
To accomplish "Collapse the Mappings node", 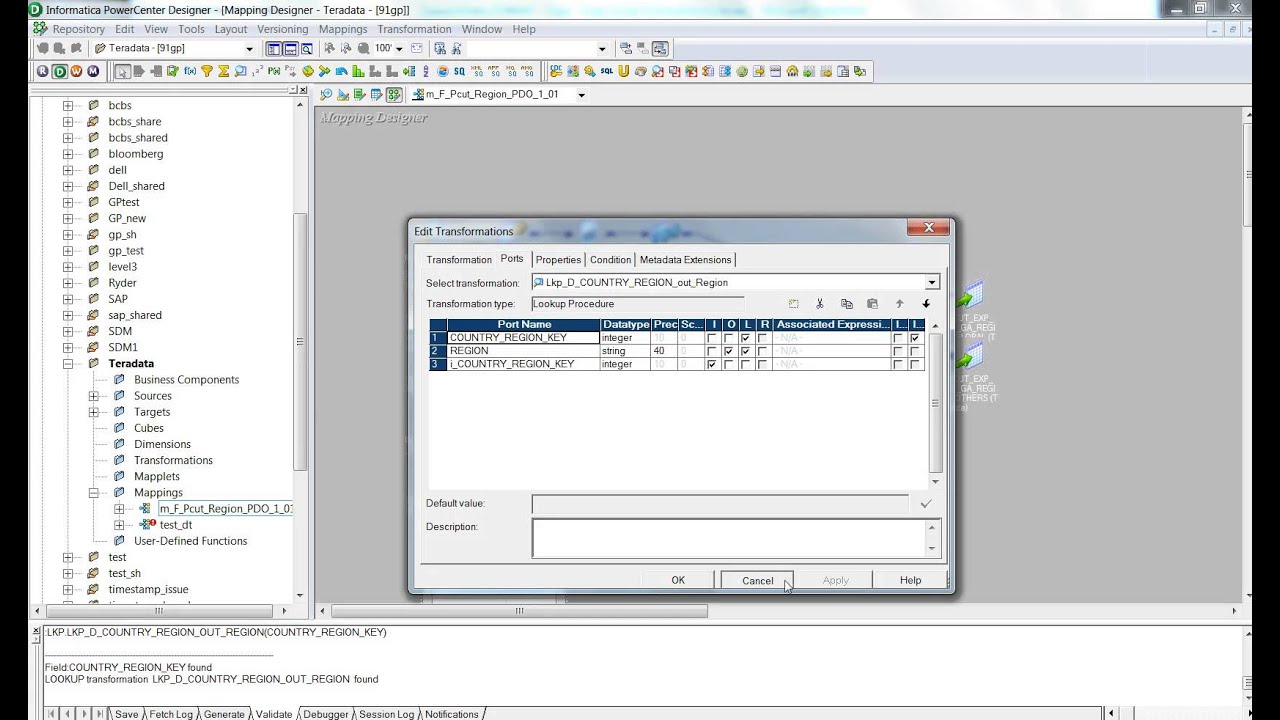I will (94, 493).
